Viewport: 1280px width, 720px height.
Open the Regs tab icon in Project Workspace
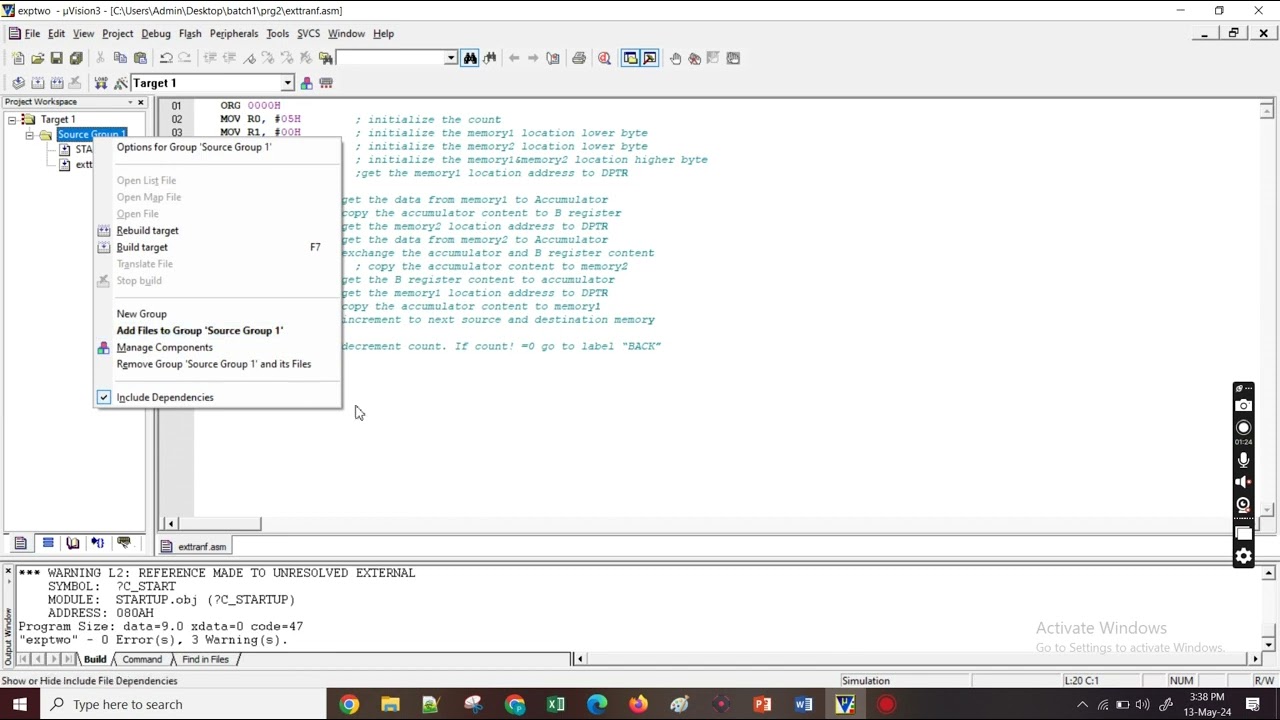[47, 543]
